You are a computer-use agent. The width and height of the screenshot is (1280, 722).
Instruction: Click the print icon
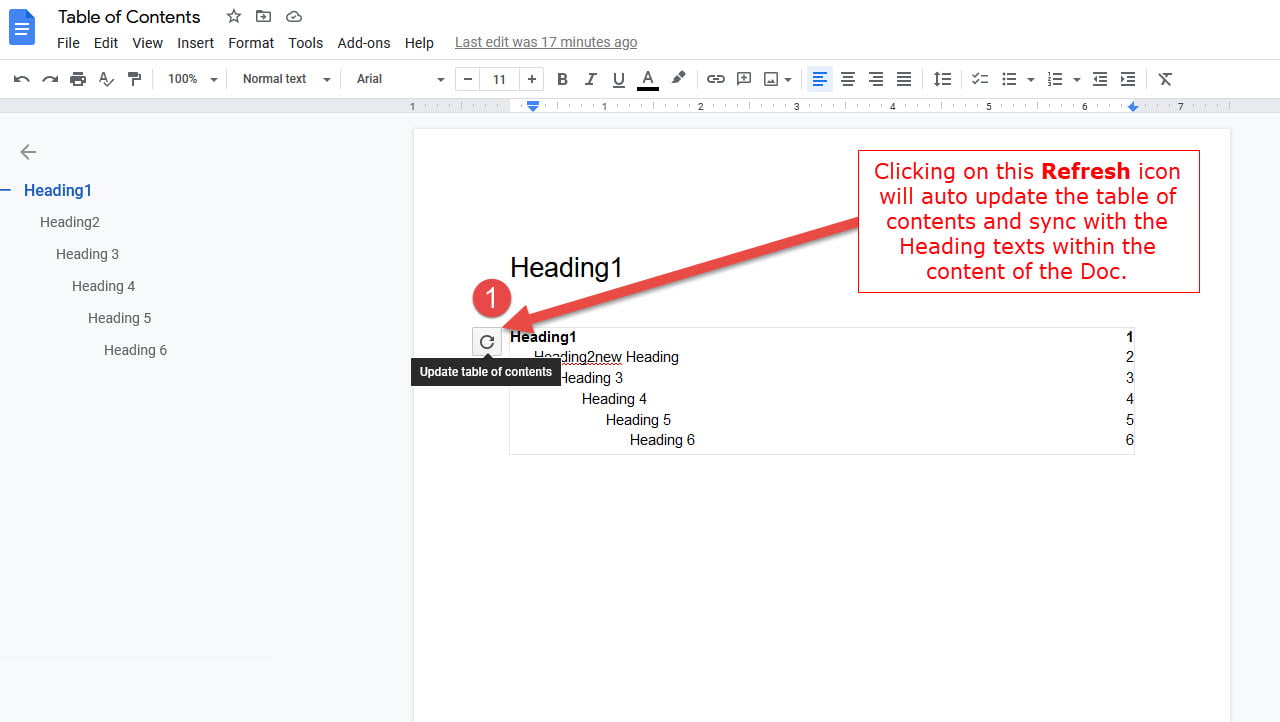tap(77, 79)
